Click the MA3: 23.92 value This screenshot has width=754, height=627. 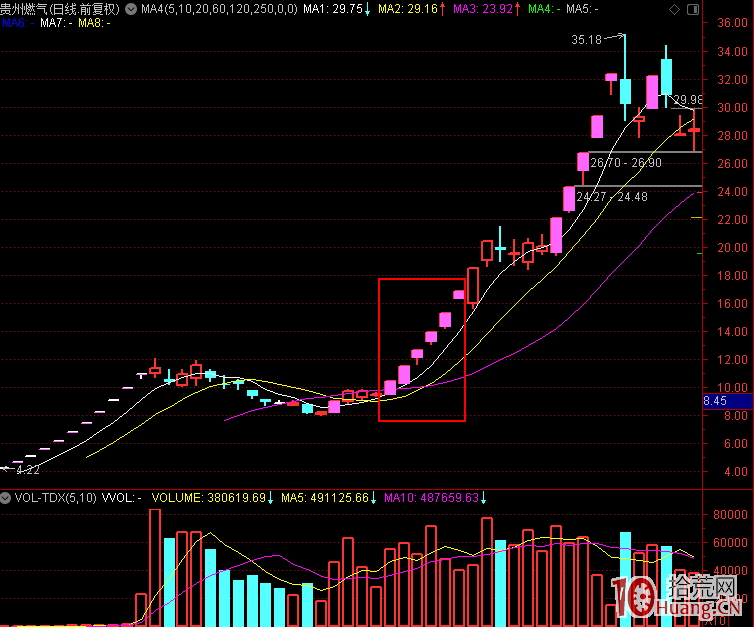tap(483, 9)
